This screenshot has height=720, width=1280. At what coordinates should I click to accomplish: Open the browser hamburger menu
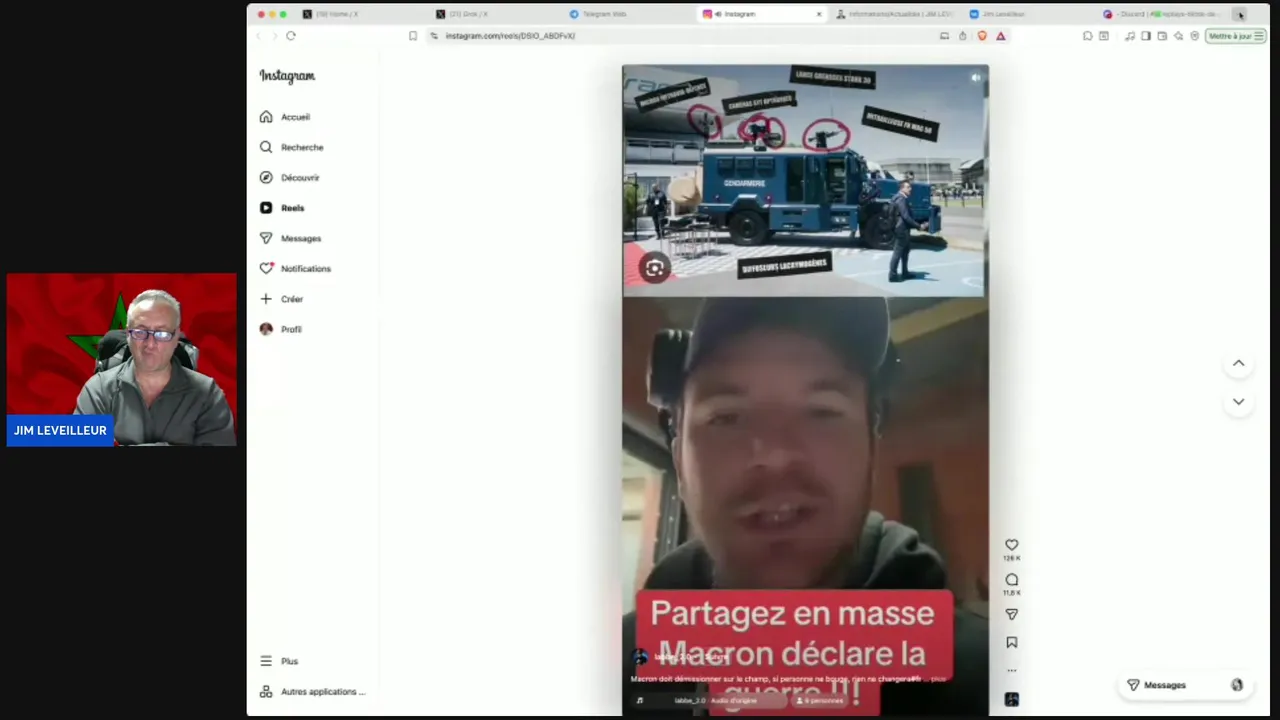pyautogui.click(x=1259, y=36)
